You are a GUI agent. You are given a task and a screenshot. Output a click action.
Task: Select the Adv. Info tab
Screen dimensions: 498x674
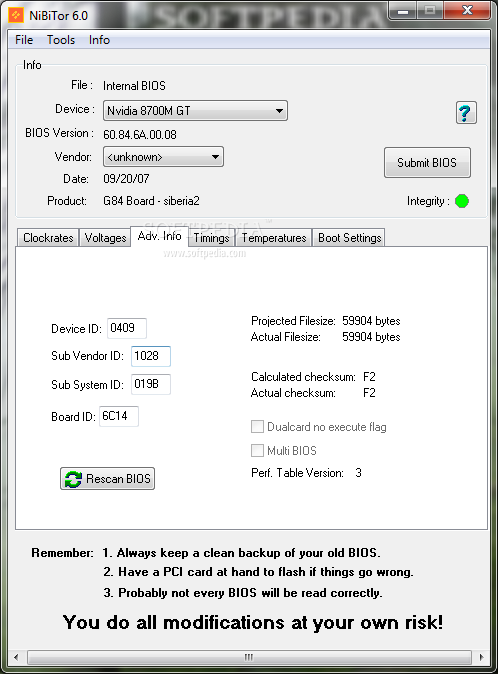click(159, 236)
